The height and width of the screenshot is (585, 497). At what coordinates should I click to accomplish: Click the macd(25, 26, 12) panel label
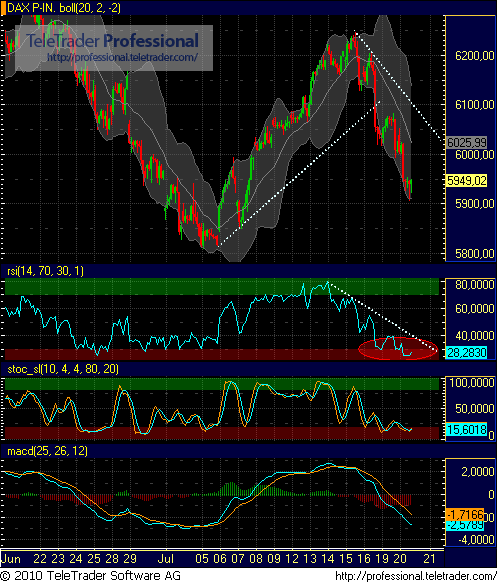tap(47, 451)
